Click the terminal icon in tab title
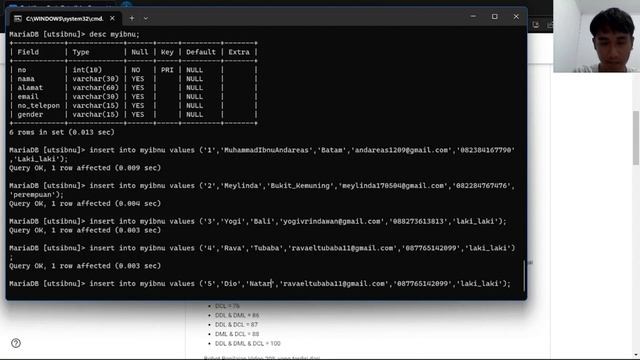640x360 pixels. 18,19
